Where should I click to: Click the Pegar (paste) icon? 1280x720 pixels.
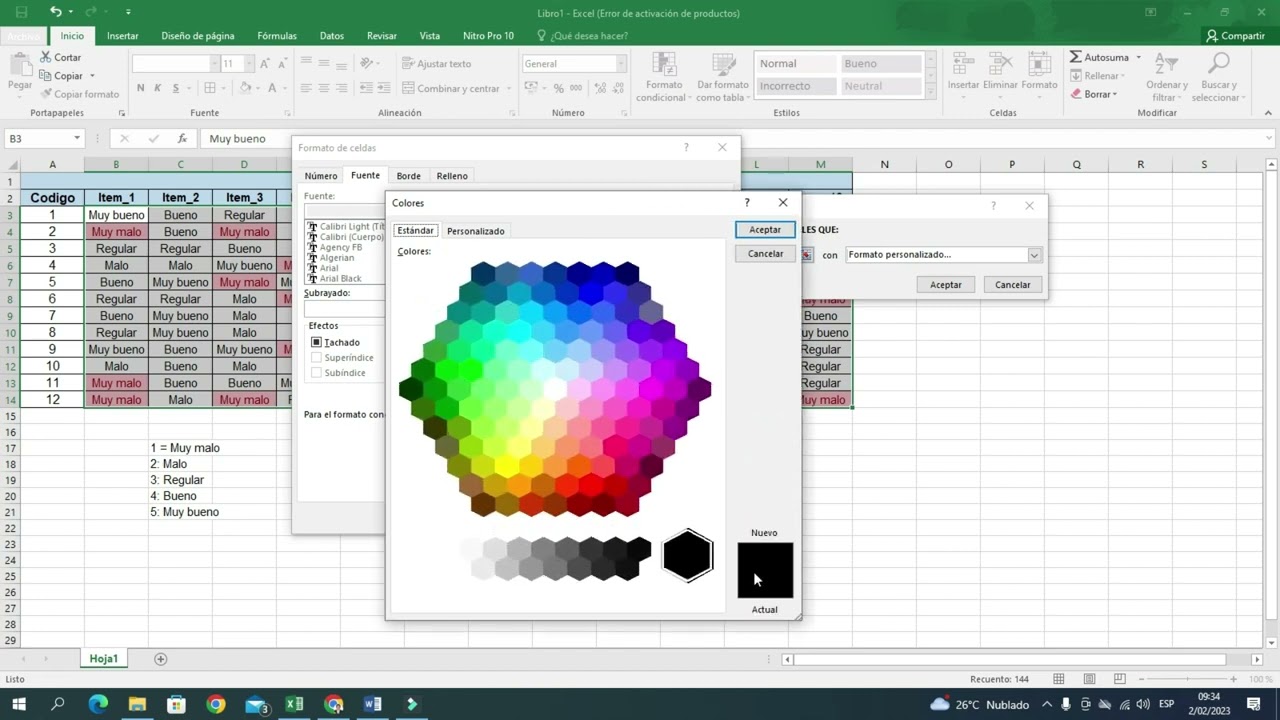(x=20, y=66)
